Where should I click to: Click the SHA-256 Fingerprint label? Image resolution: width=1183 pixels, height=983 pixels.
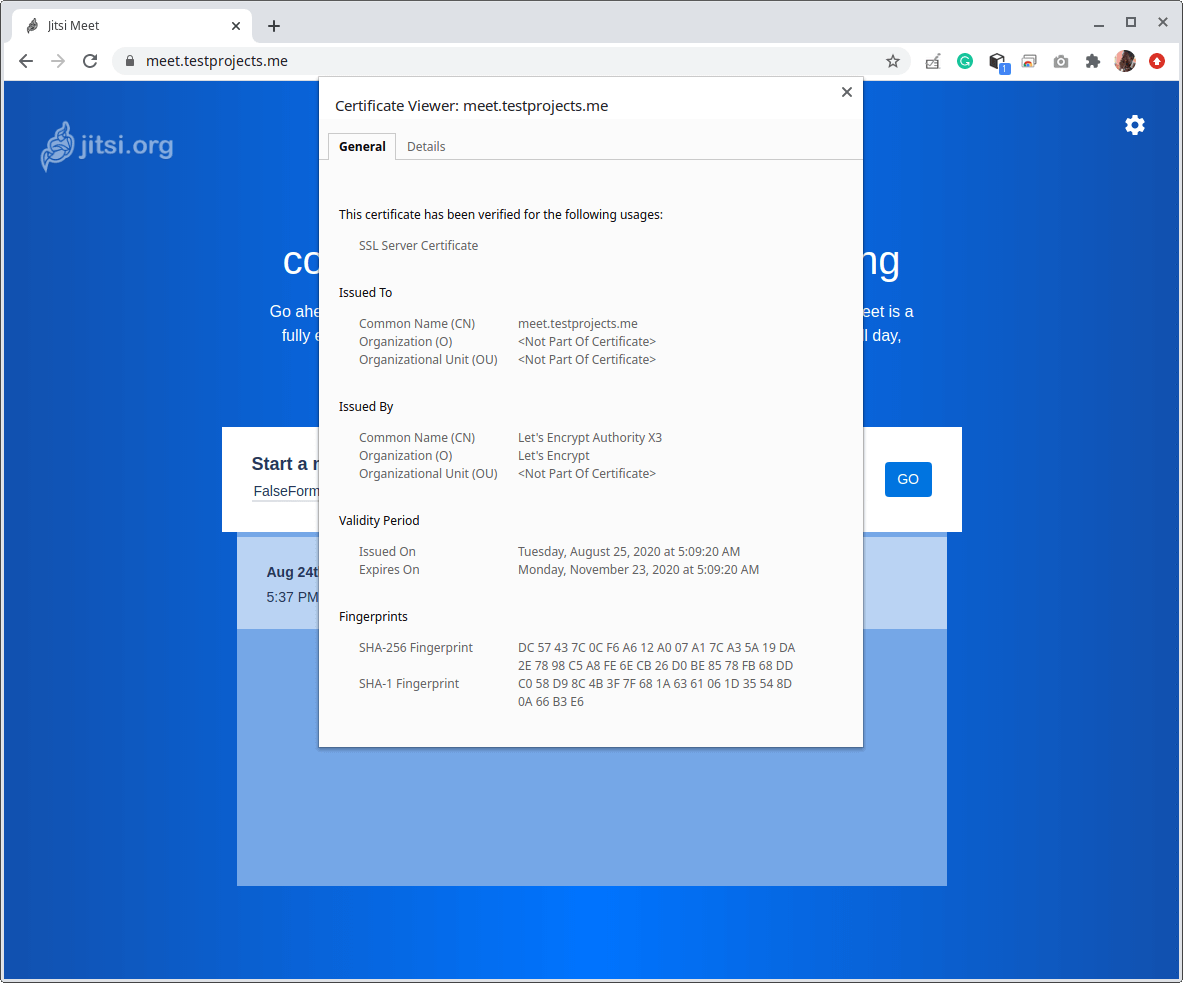pyautogui.click(x=416, y=647)
